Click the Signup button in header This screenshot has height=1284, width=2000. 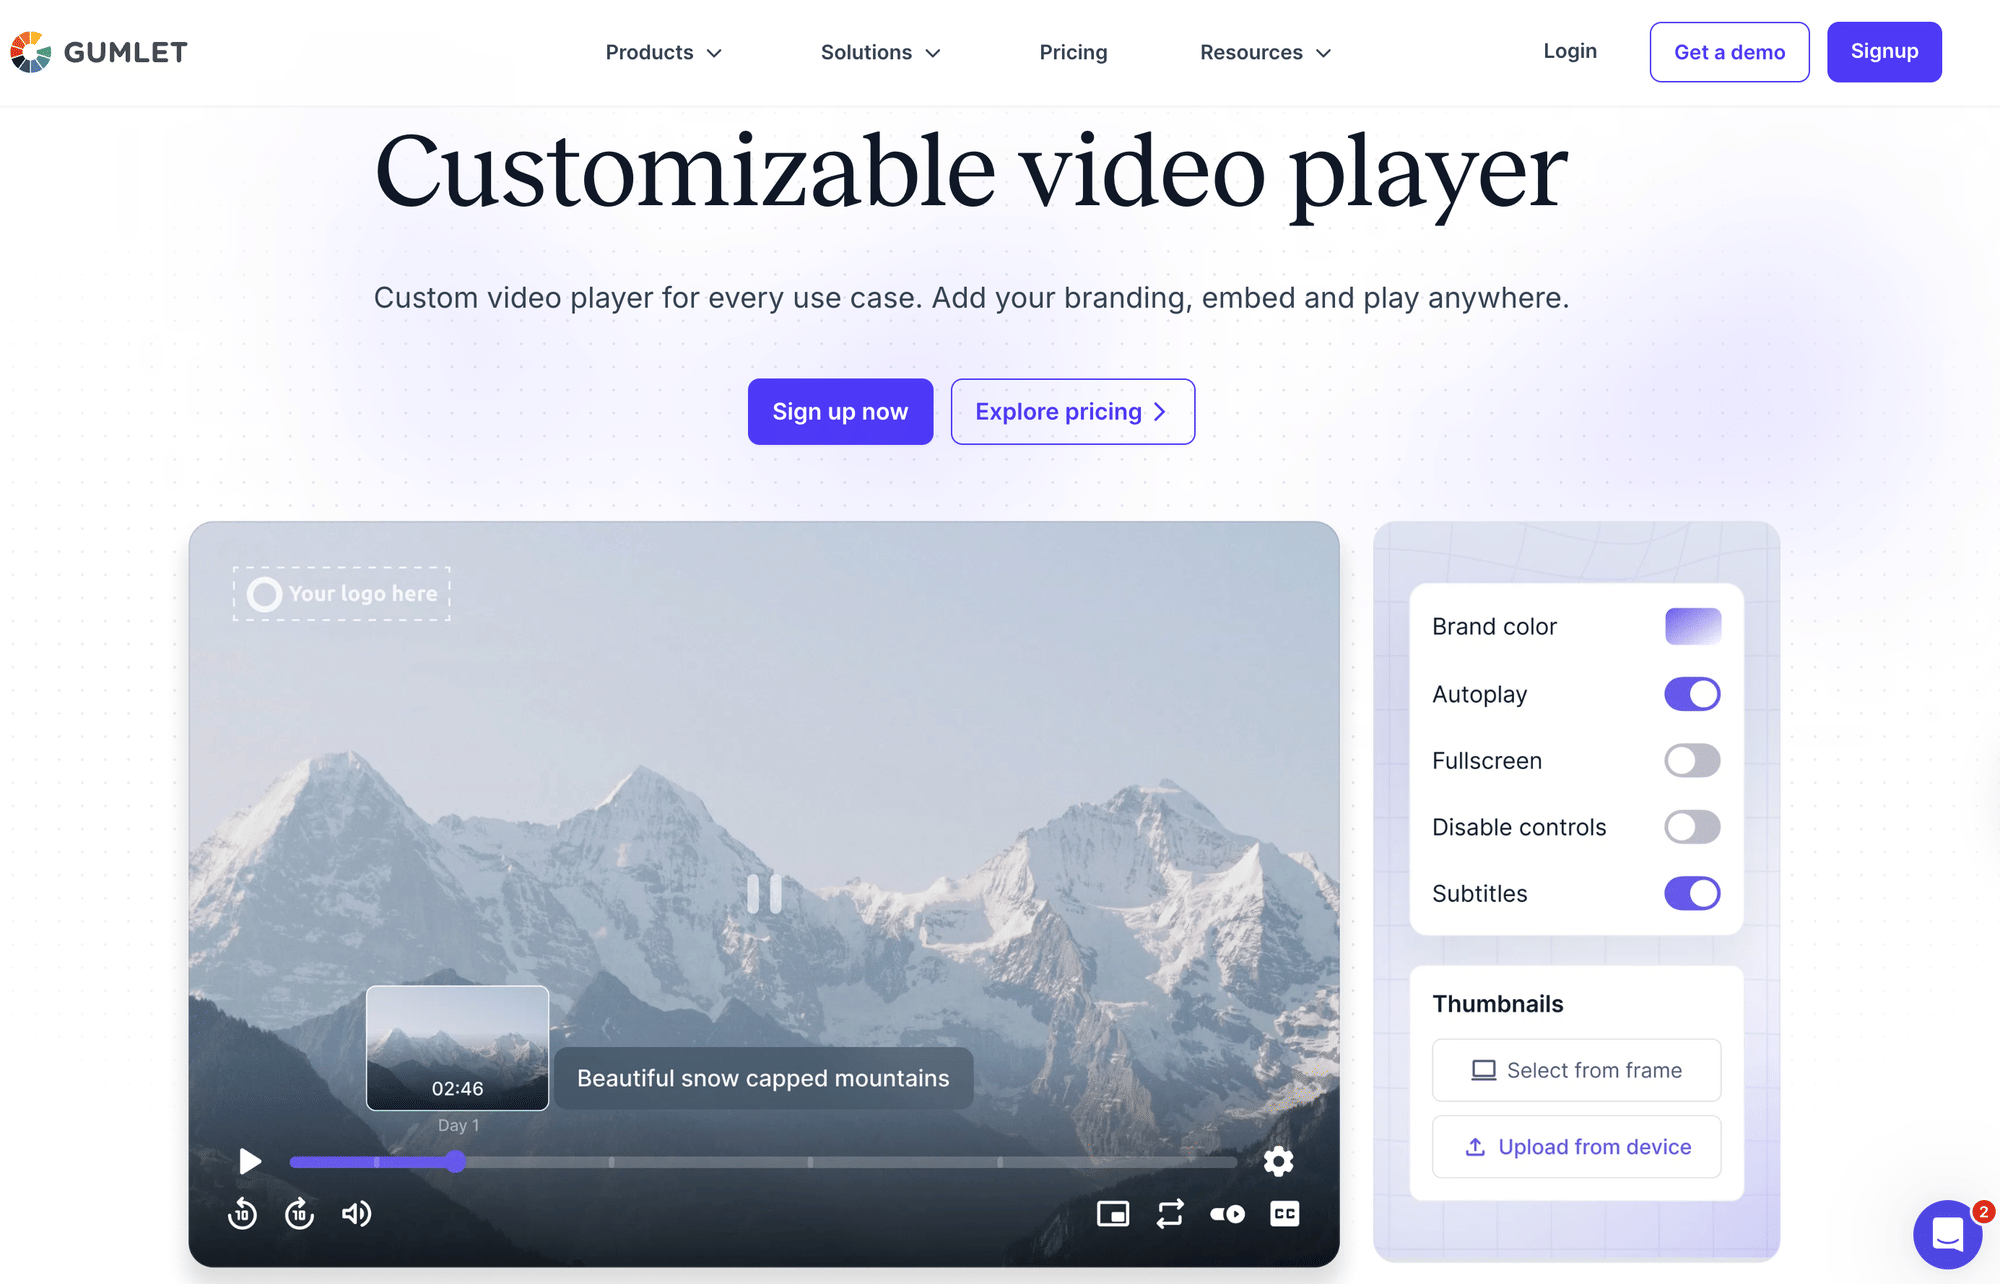[1884, 52]
